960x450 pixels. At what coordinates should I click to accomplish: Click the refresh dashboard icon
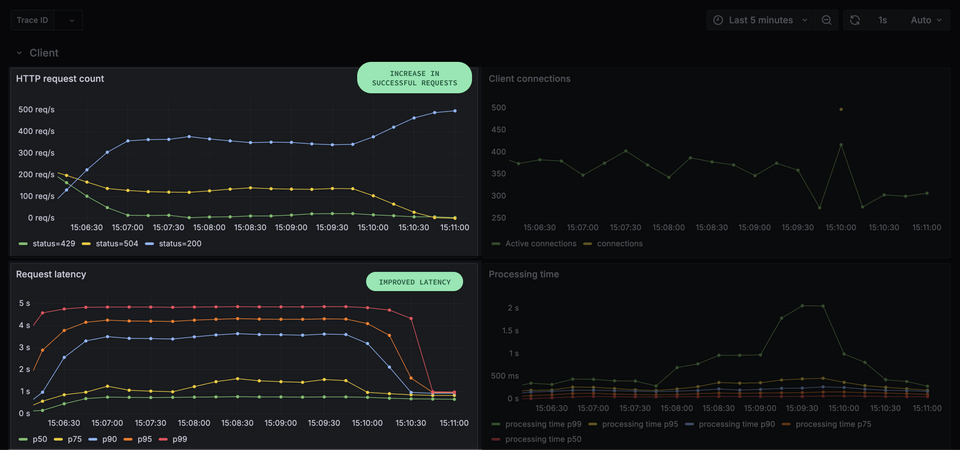pos(855,20)
